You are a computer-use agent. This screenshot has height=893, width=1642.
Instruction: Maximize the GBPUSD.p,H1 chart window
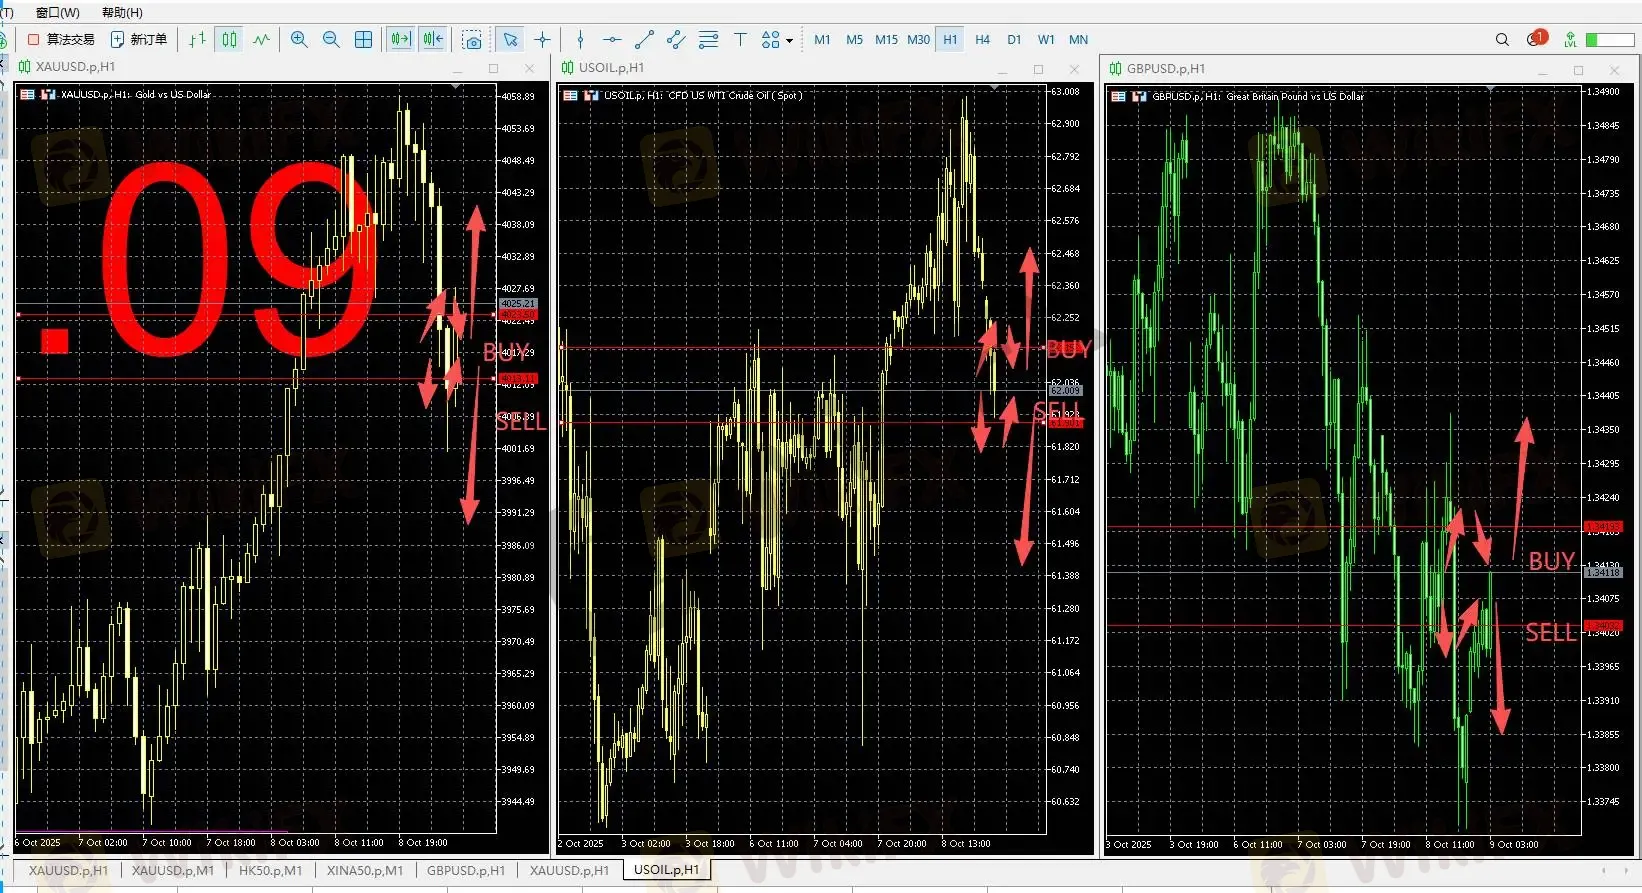(1578, 70)
